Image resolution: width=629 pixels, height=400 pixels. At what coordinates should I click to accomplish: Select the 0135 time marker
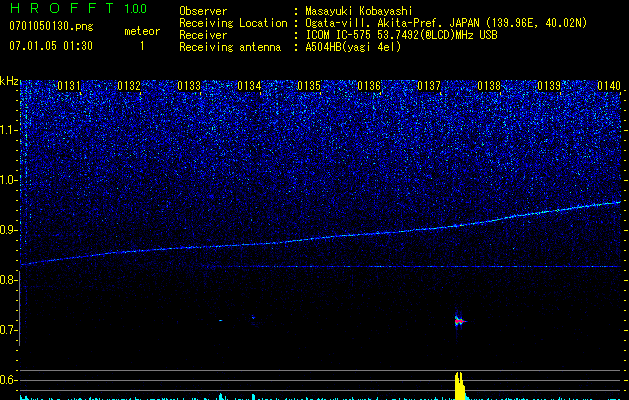pos(308,86)
